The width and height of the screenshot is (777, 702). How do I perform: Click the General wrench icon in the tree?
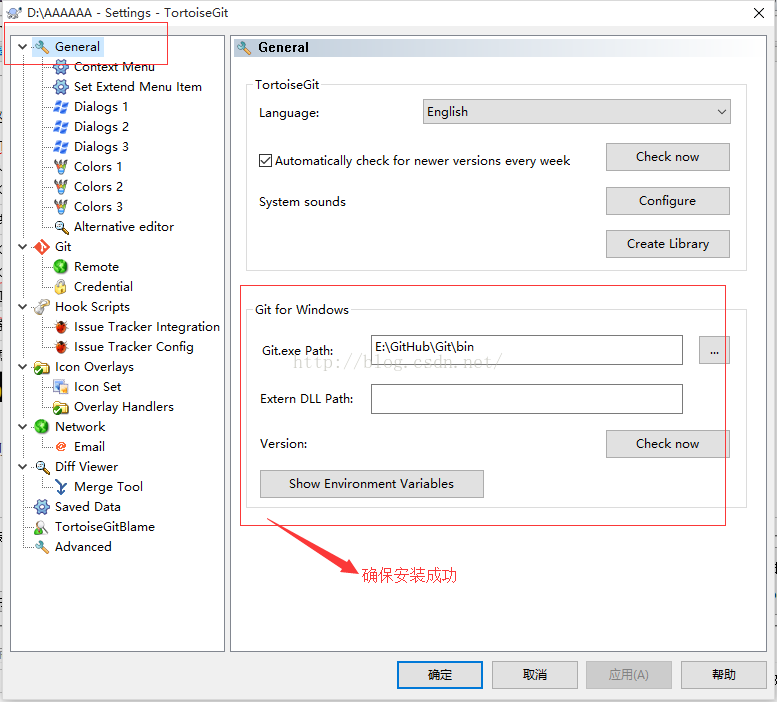(x=42, y=47)
